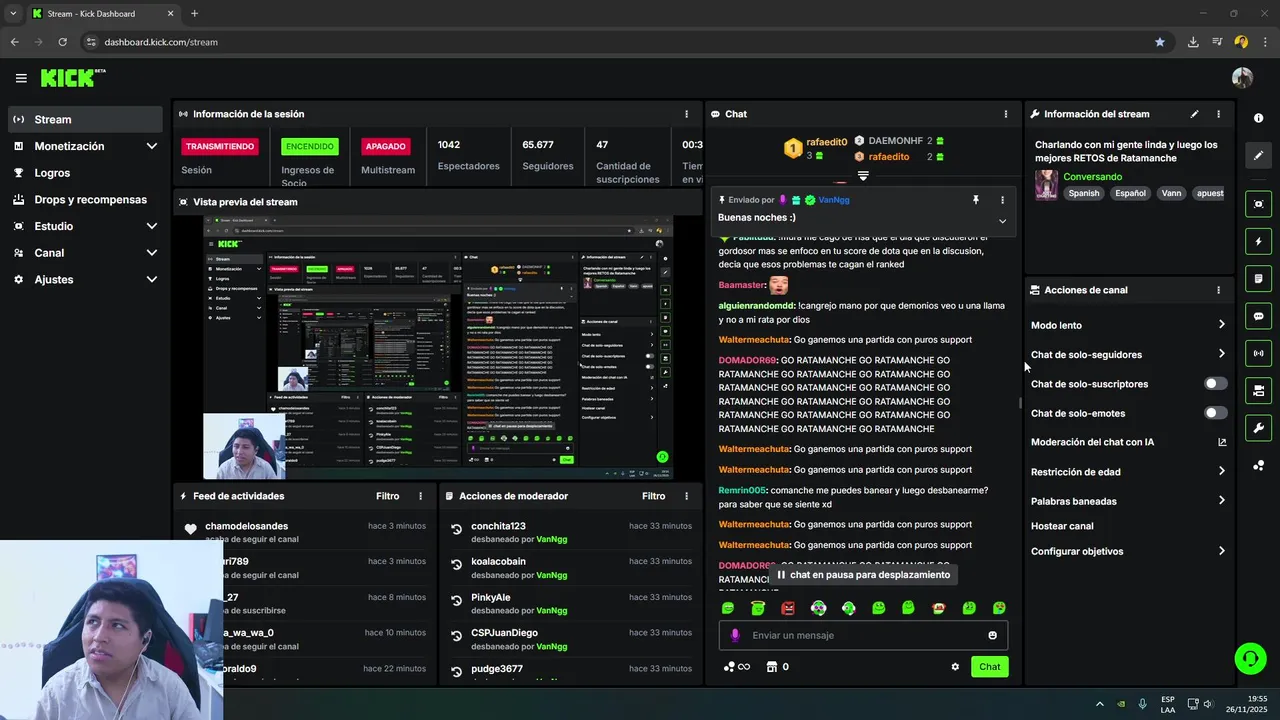The width and height of the screenshot is (1280, 720).
Task: Open chat settings gear icon
Action: click(955, 667)
